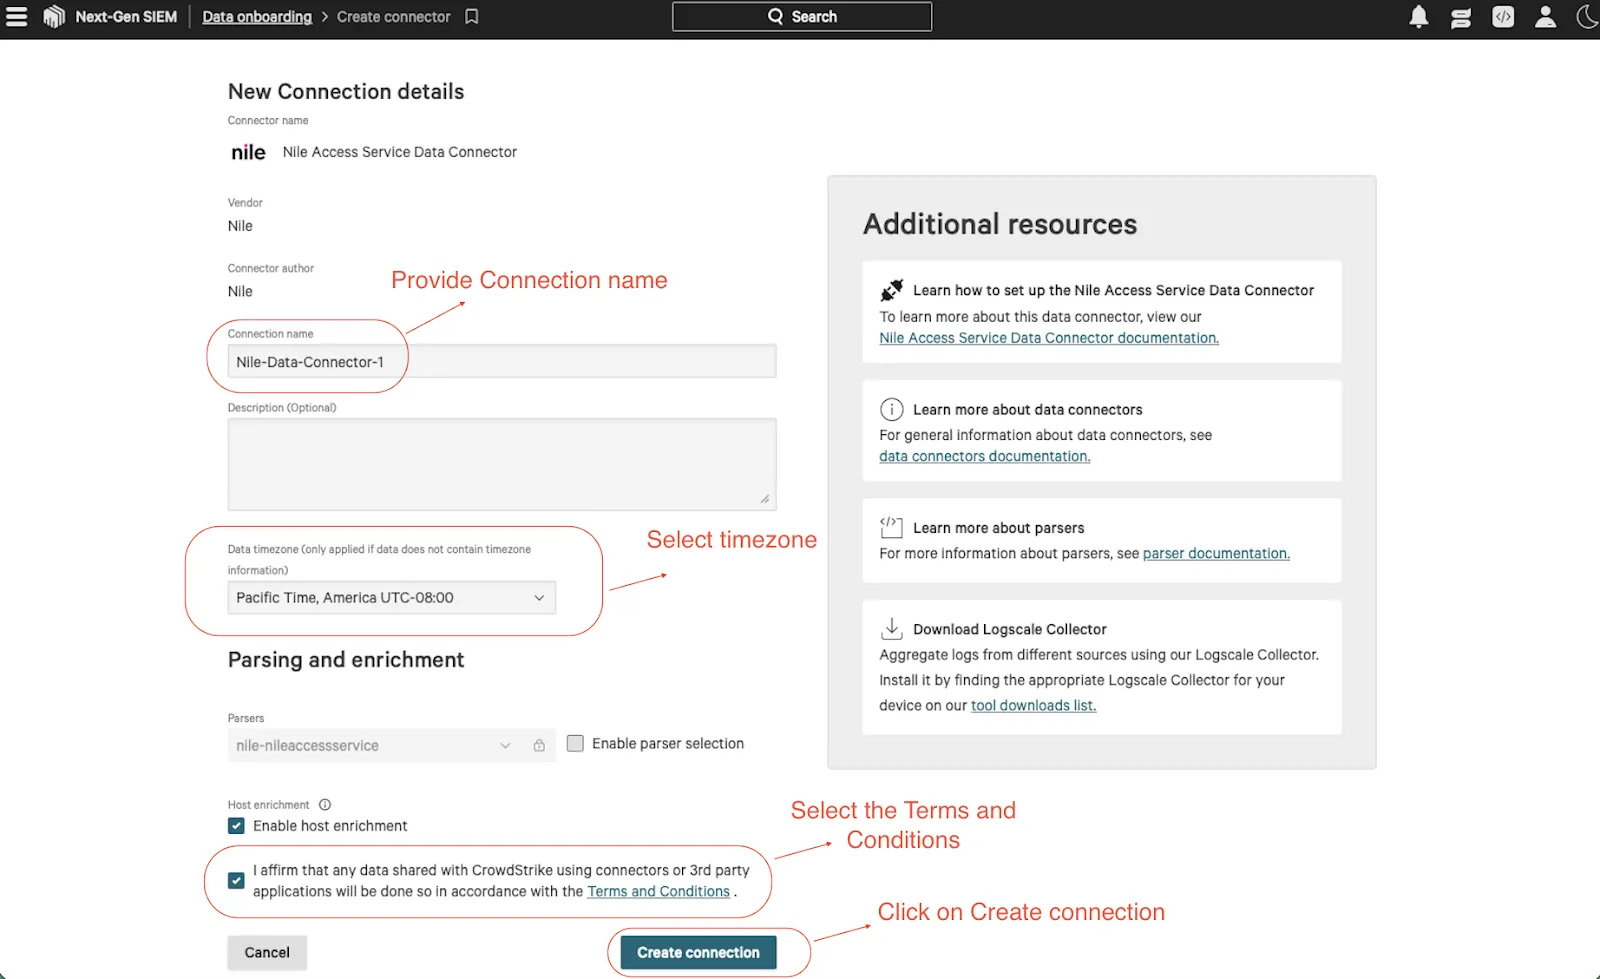This screenshot has width=1600, height=979.
Task: Toggle the Terms and Conditions affirmation checkbox
Action: click(x=236, y=881)
